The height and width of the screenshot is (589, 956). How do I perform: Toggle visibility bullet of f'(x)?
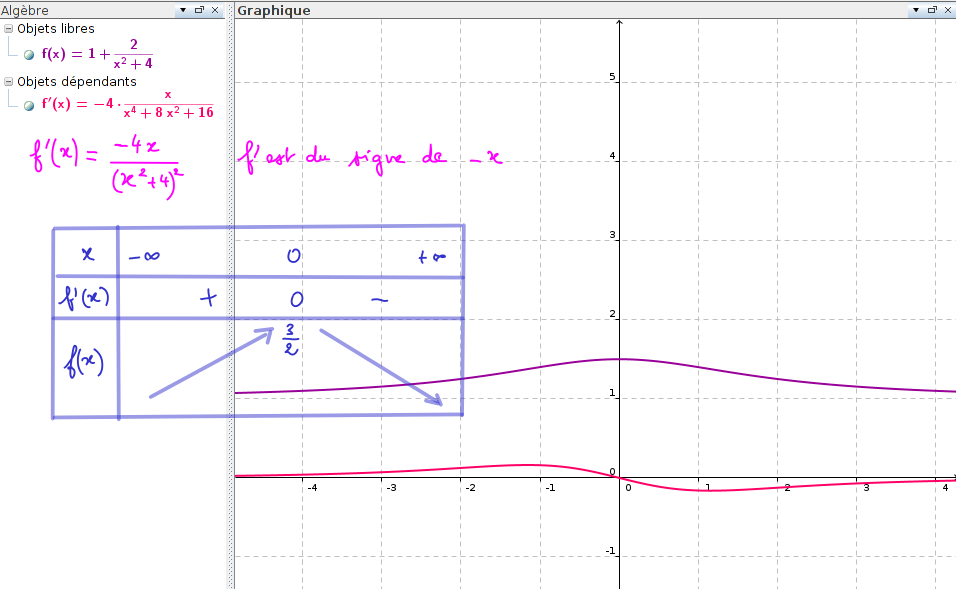pos(29,105)
